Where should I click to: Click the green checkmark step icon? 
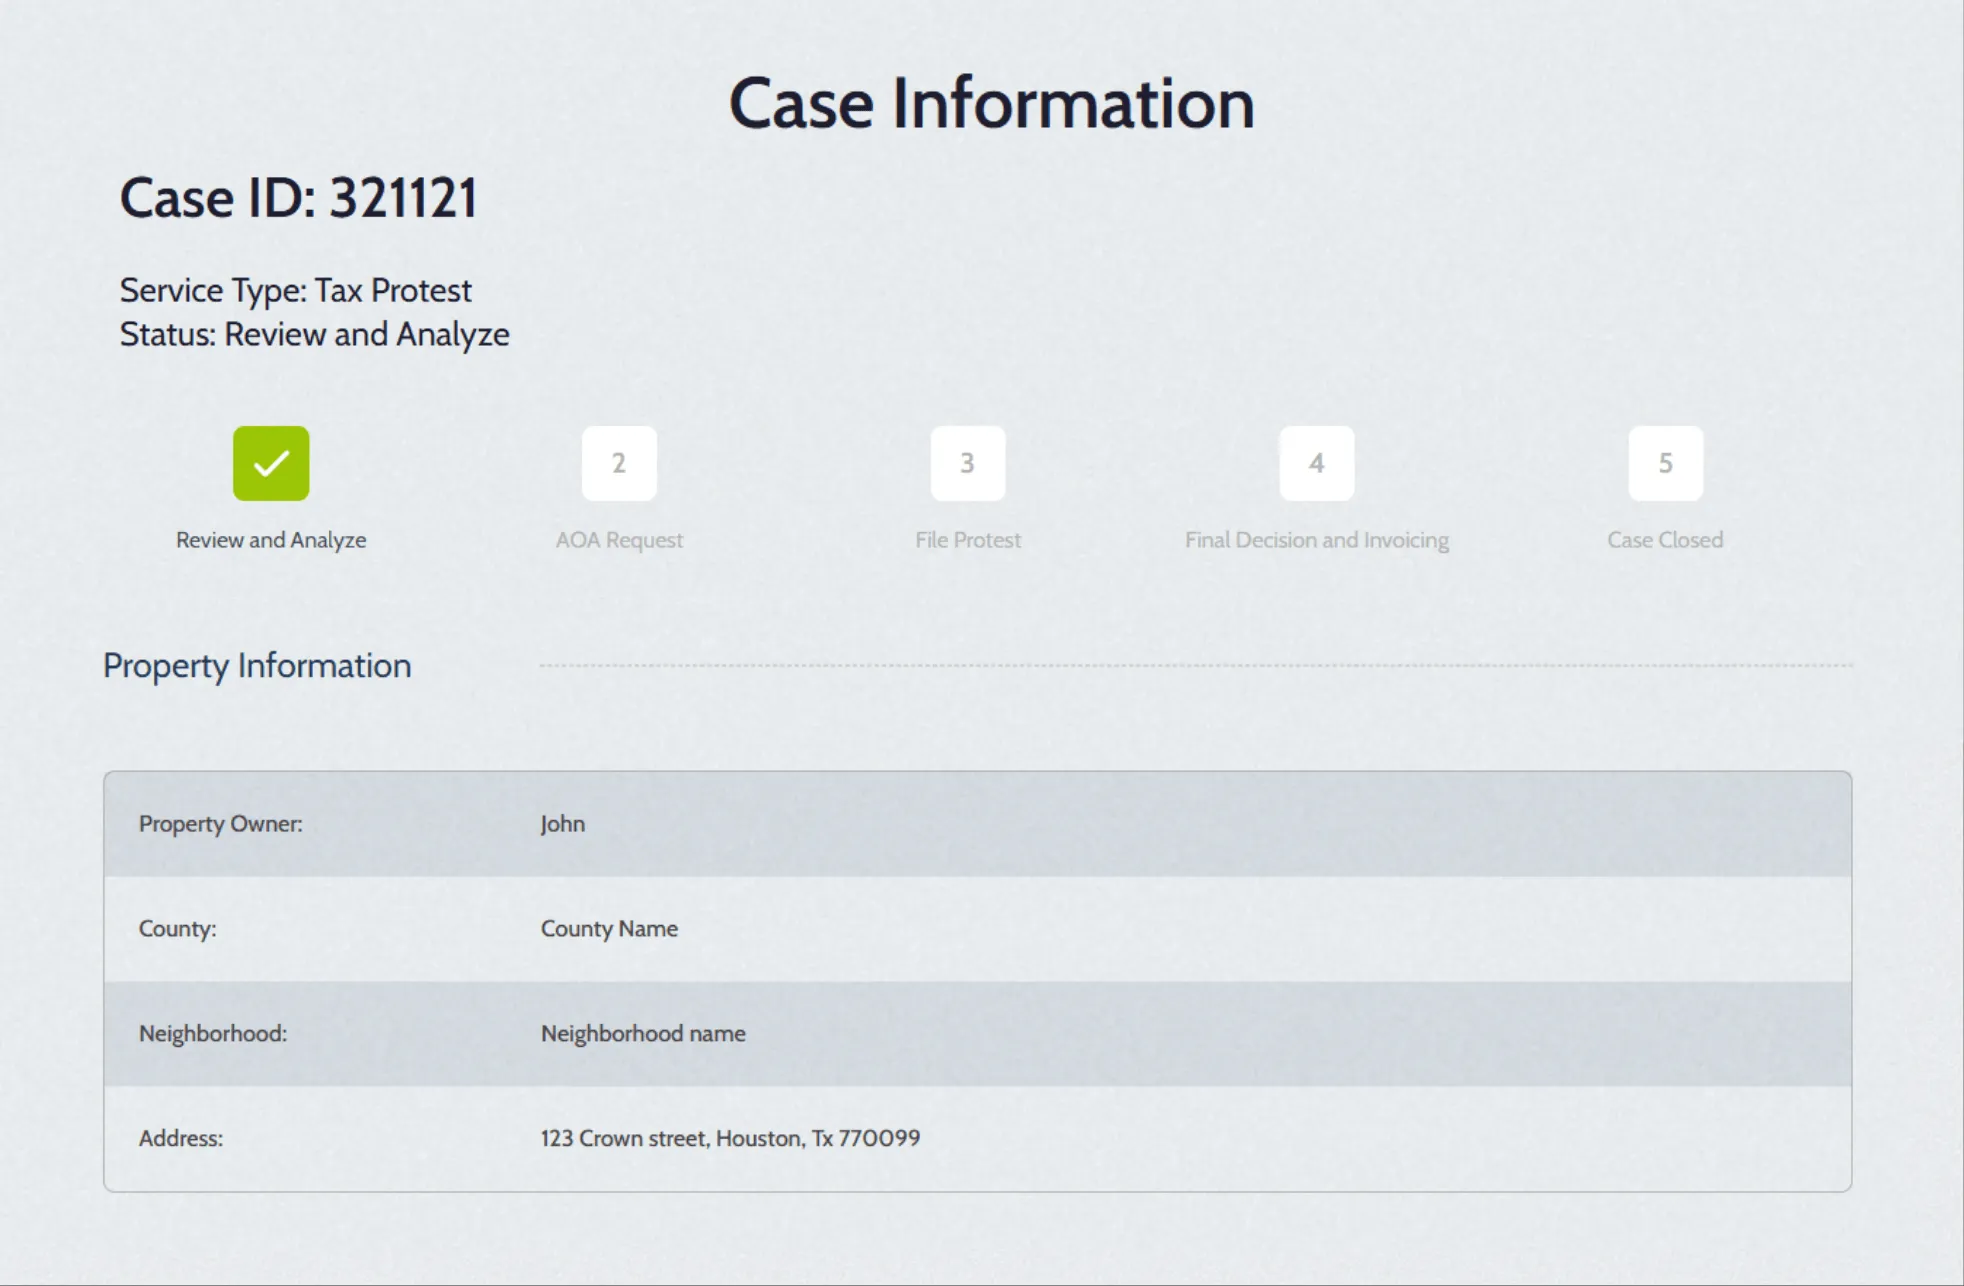coord(271,463)
